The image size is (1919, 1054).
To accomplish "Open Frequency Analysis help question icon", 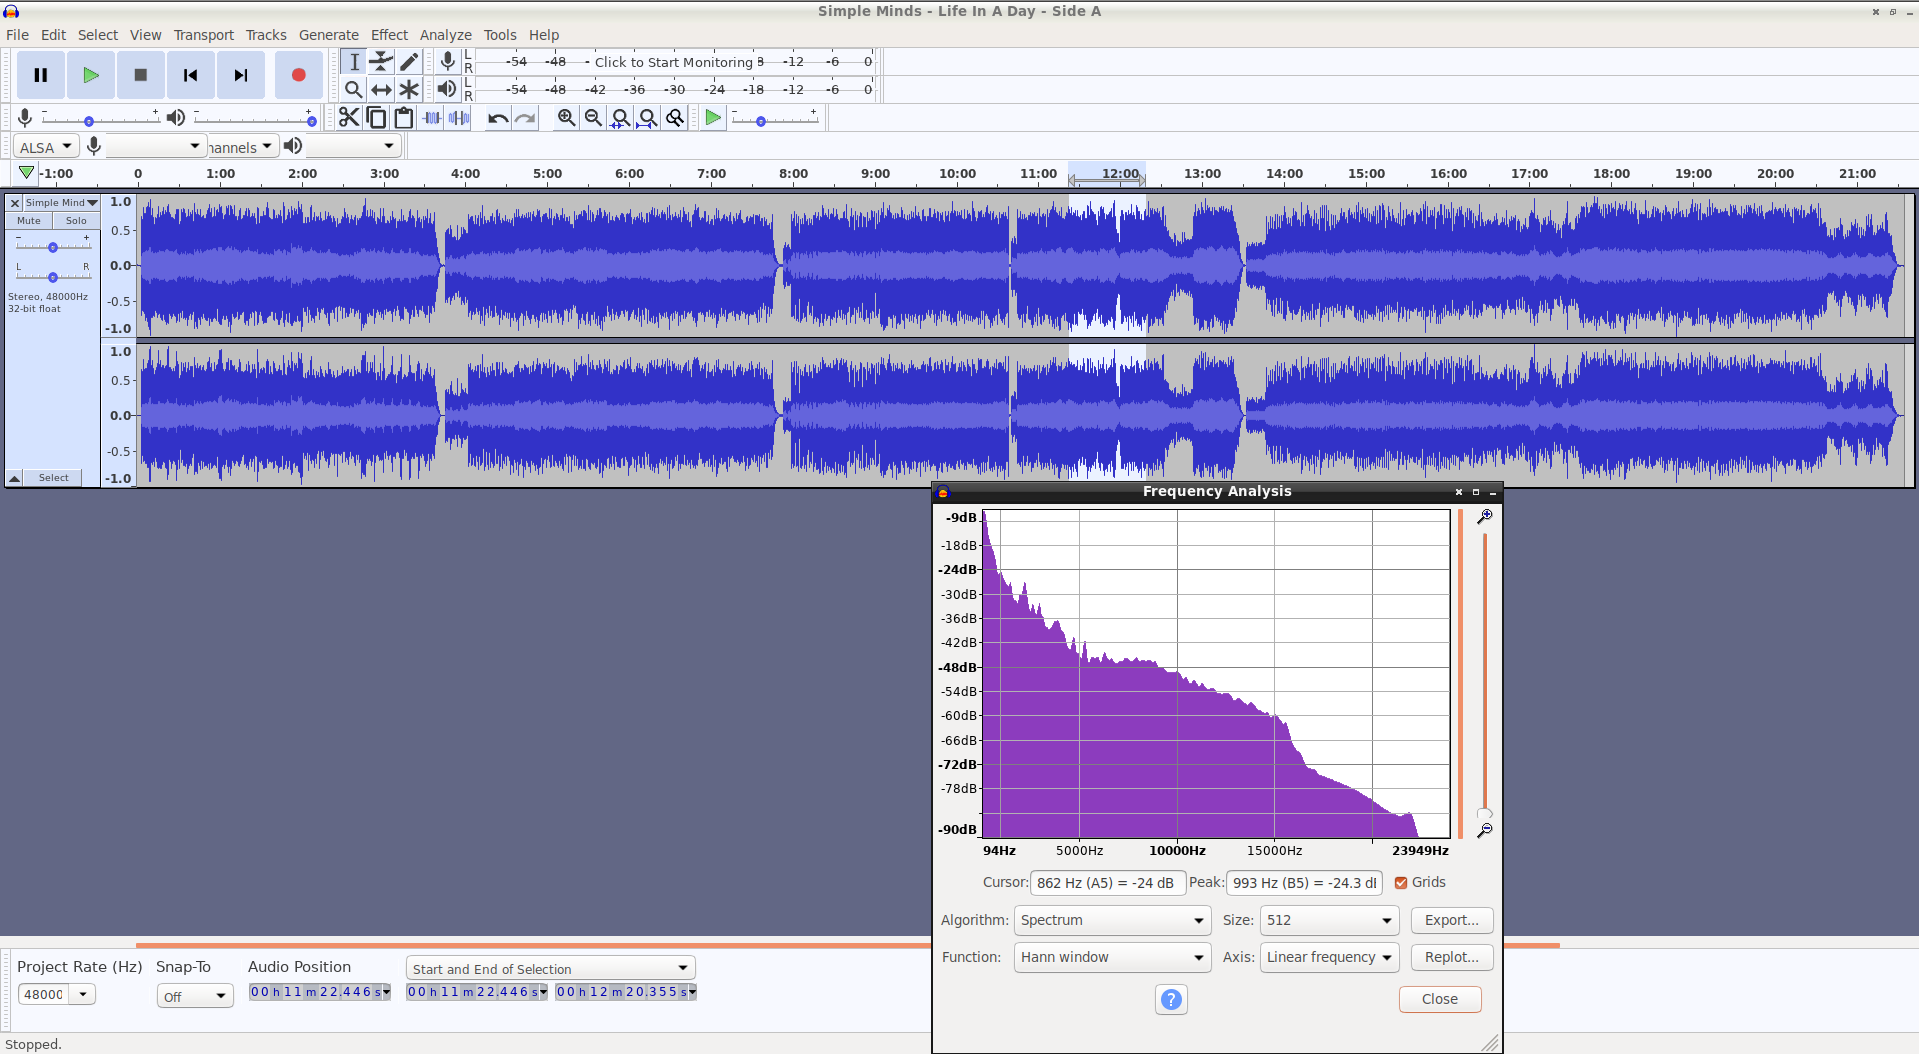I will click(x=1171, y=999).
